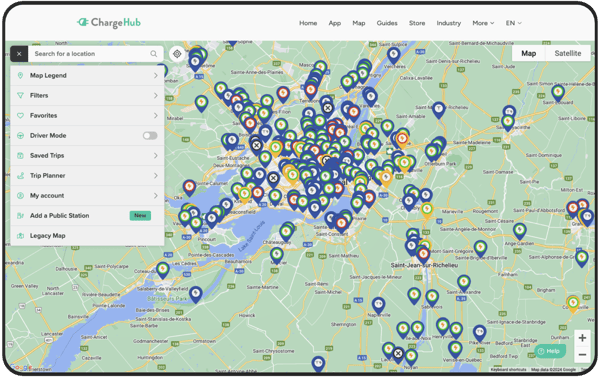600x377 pixels.
Task: Open the More dropdown menu
Action: click(483, 23)
